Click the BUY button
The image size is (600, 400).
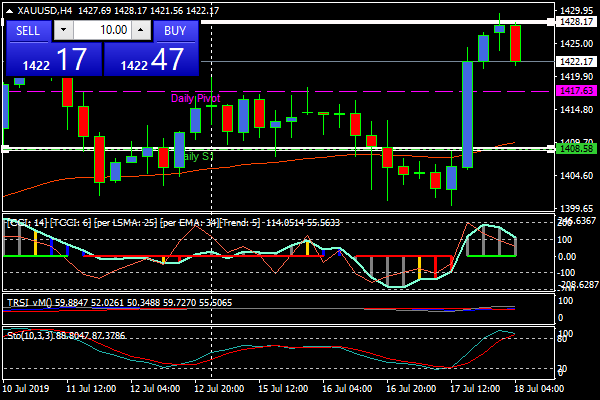tap(175, 30)
